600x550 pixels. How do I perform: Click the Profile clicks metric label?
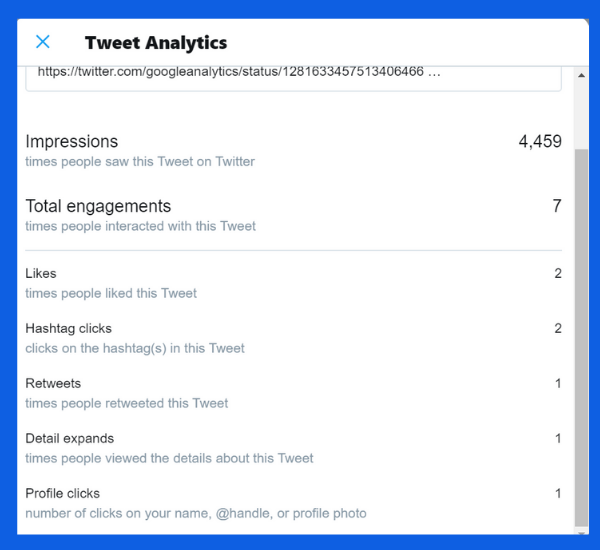point(63,493)
